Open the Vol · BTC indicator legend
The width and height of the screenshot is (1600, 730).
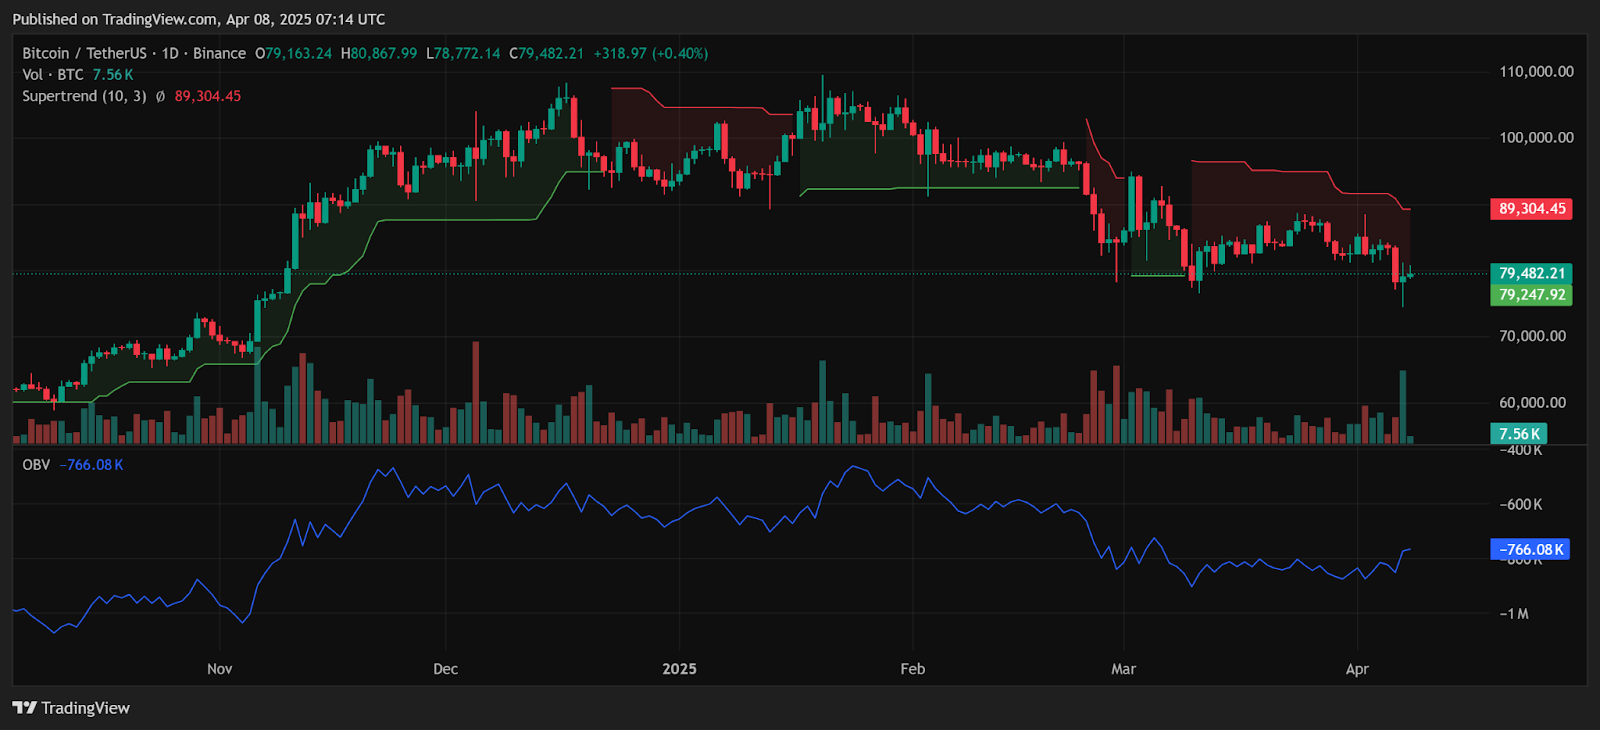52,75
